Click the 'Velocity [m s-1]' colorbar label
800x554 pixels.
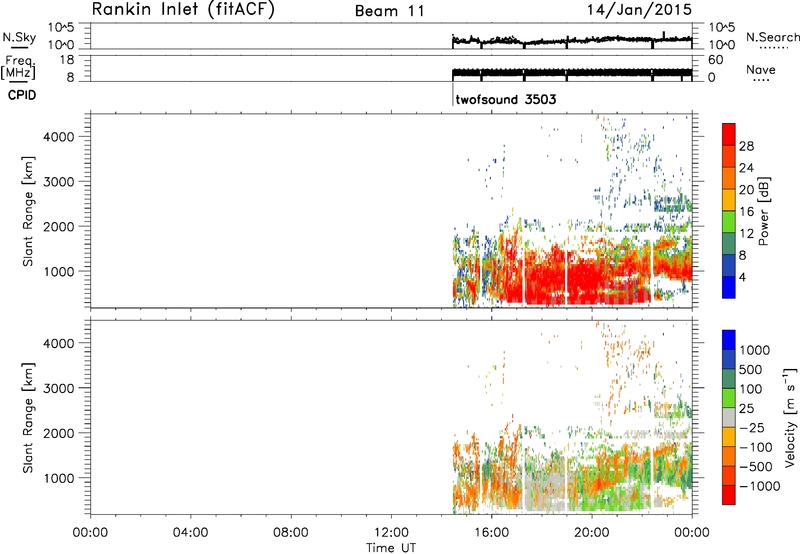[x=790, y=417]
